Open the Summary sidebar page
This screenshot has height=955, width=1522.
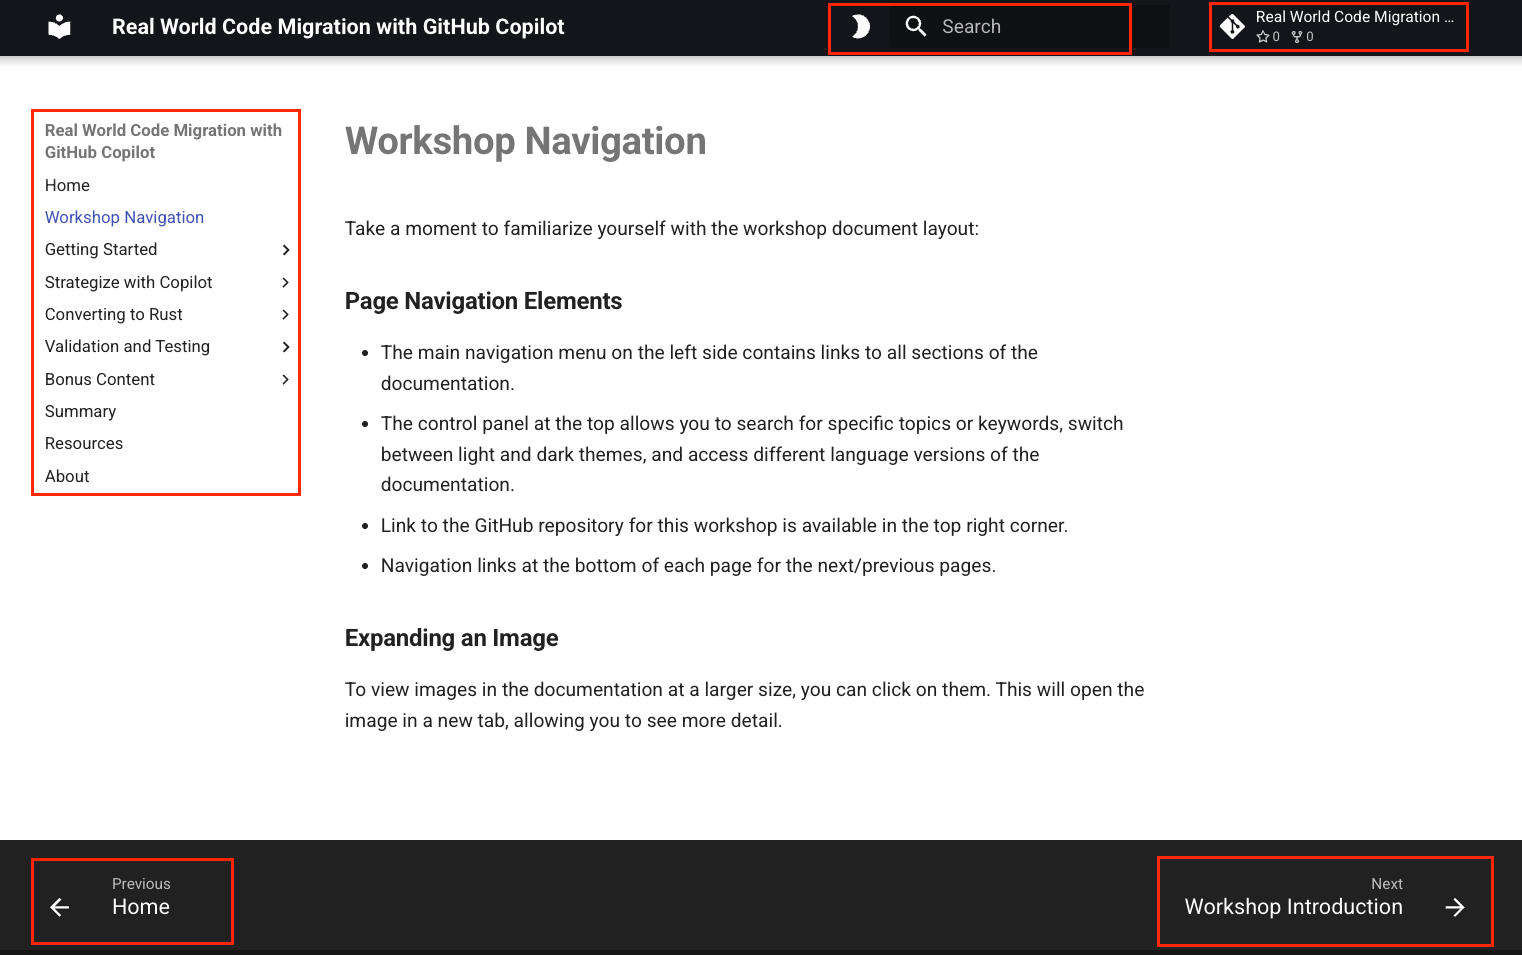point(80,411)
